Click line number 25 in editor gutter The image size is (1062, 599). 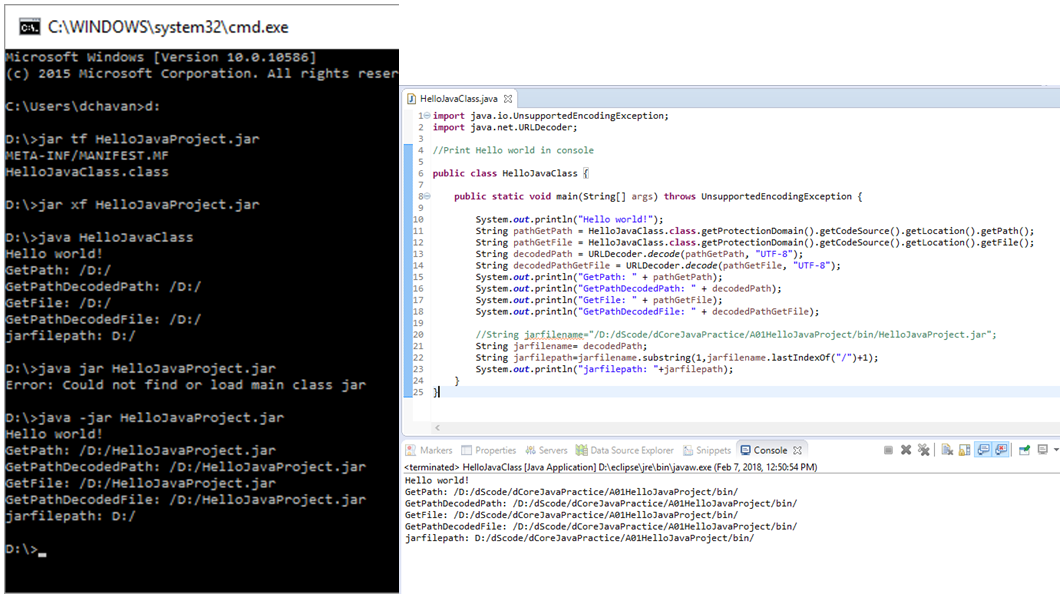[418, 392]
